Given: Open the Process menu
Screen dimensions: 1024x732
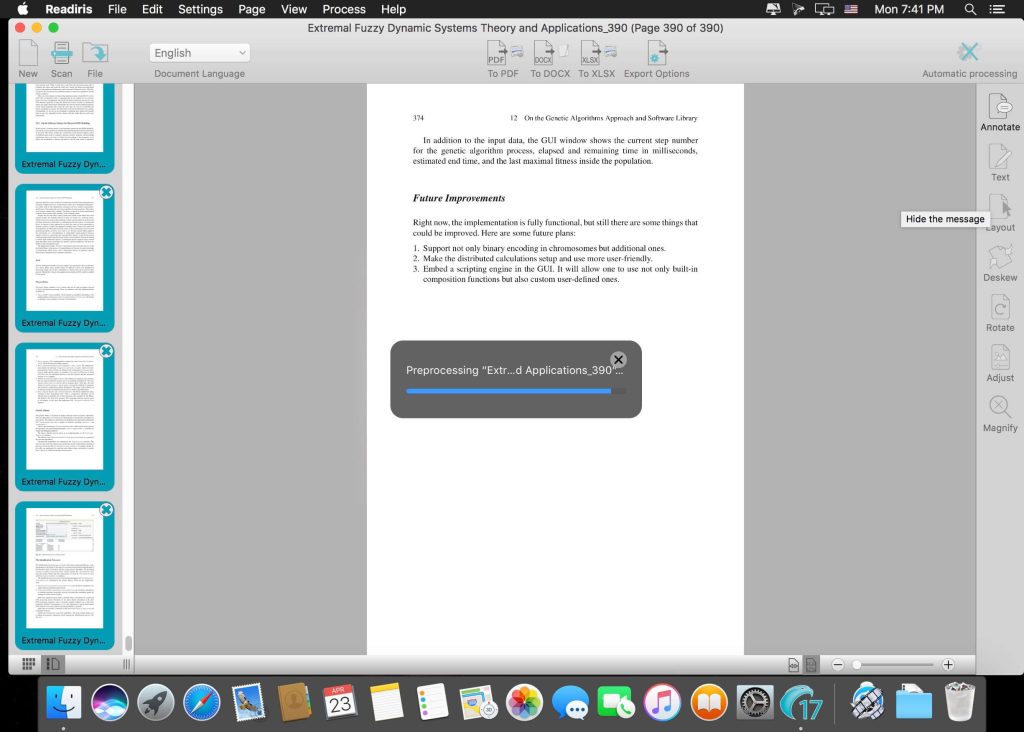Looking at the screenshot, I should [x=343, y=9].
